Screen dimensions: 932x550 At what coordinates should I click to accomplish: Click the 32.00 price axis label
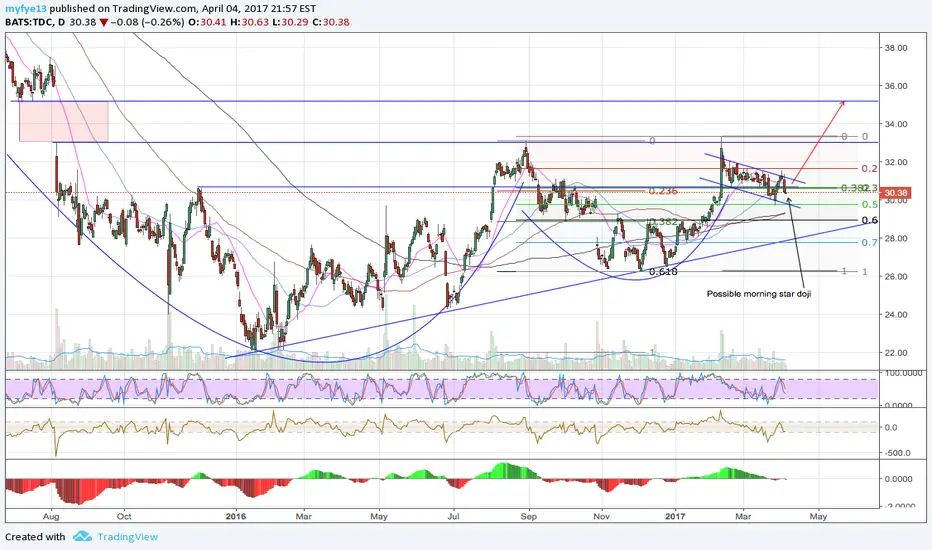896,162
